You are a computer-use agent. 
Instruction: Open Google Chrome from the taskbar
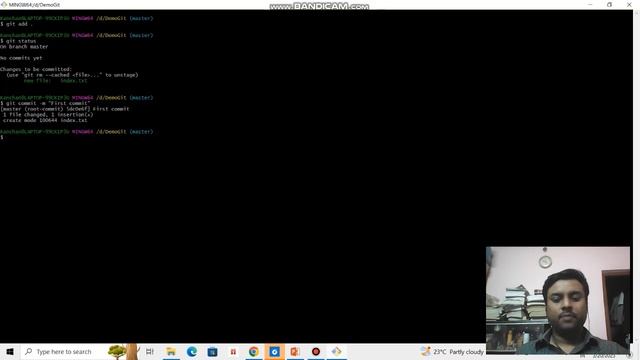(253, 351)
